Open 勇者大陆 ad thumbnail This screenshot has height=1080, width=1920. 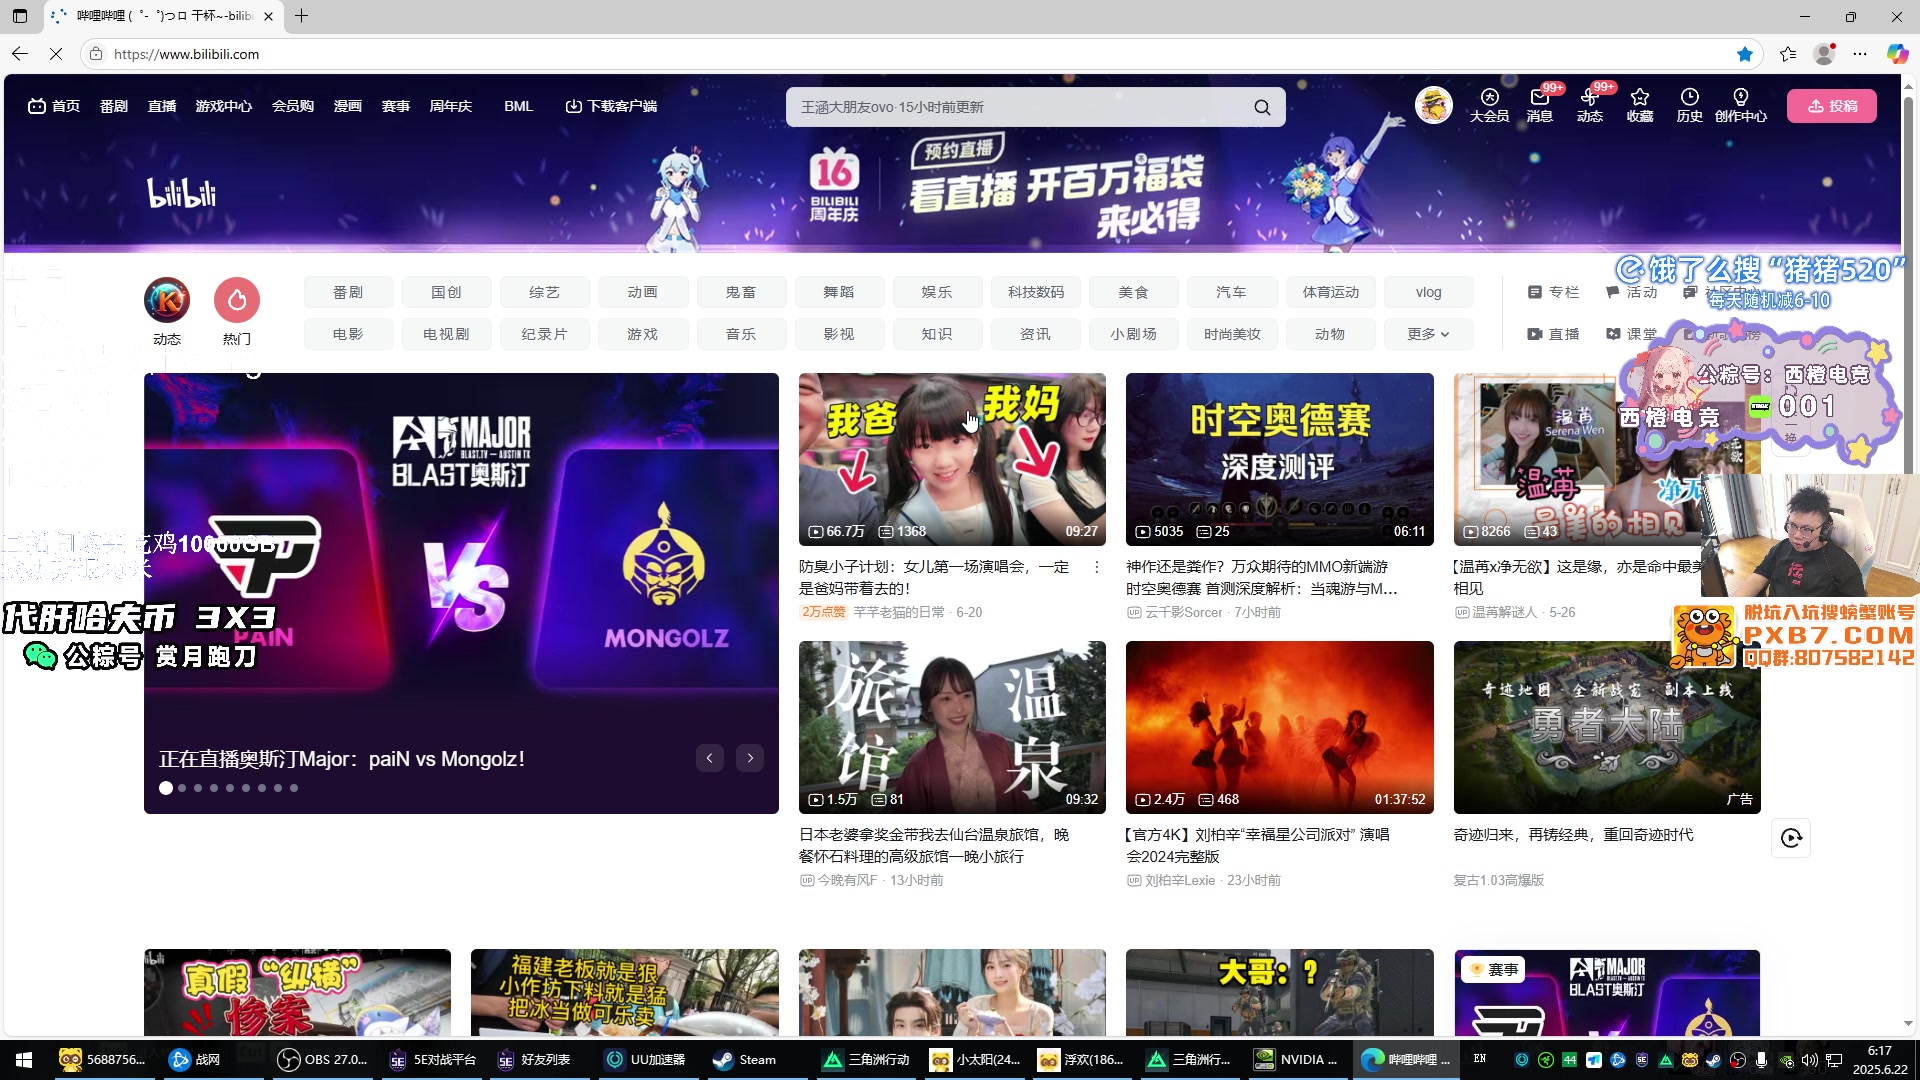click(1607, 727)
